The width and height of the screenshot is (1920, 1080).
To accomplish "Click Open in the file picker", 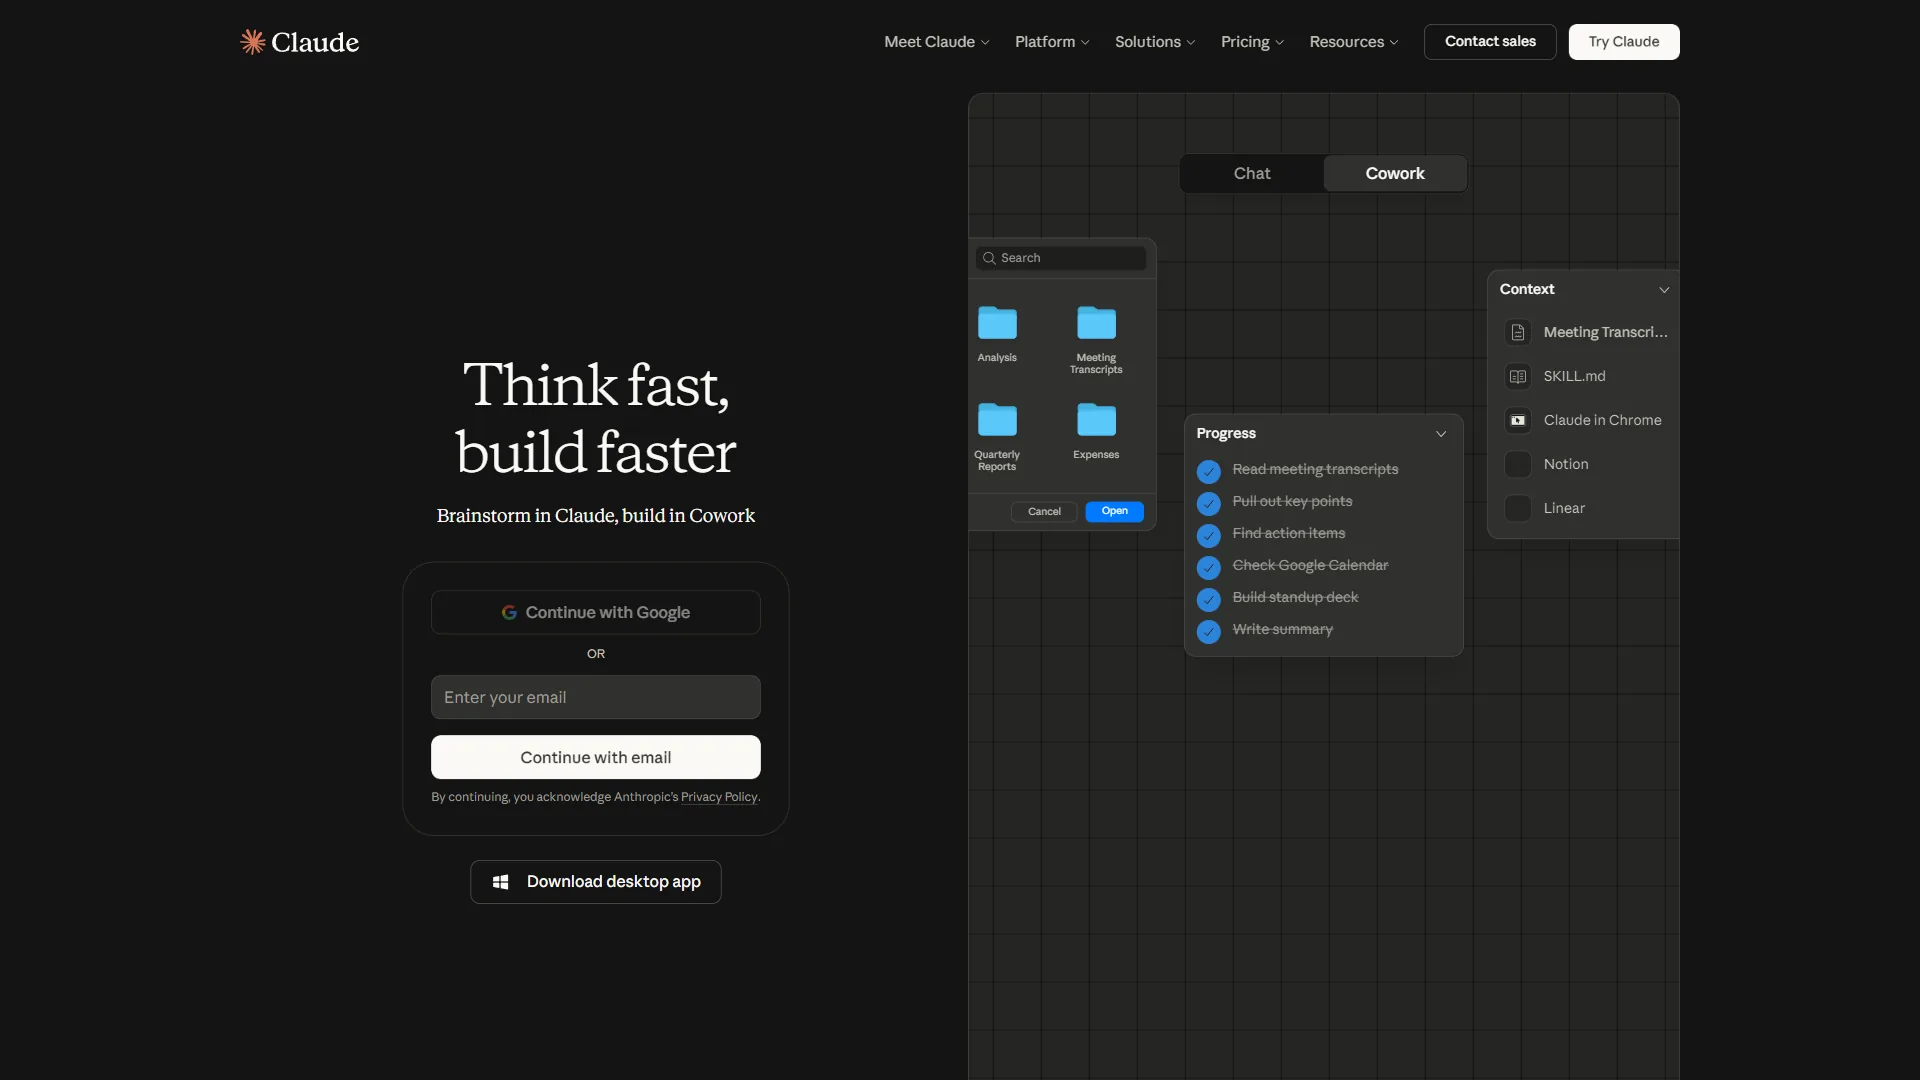I will pyautogui.click(x=1115, y=511).
